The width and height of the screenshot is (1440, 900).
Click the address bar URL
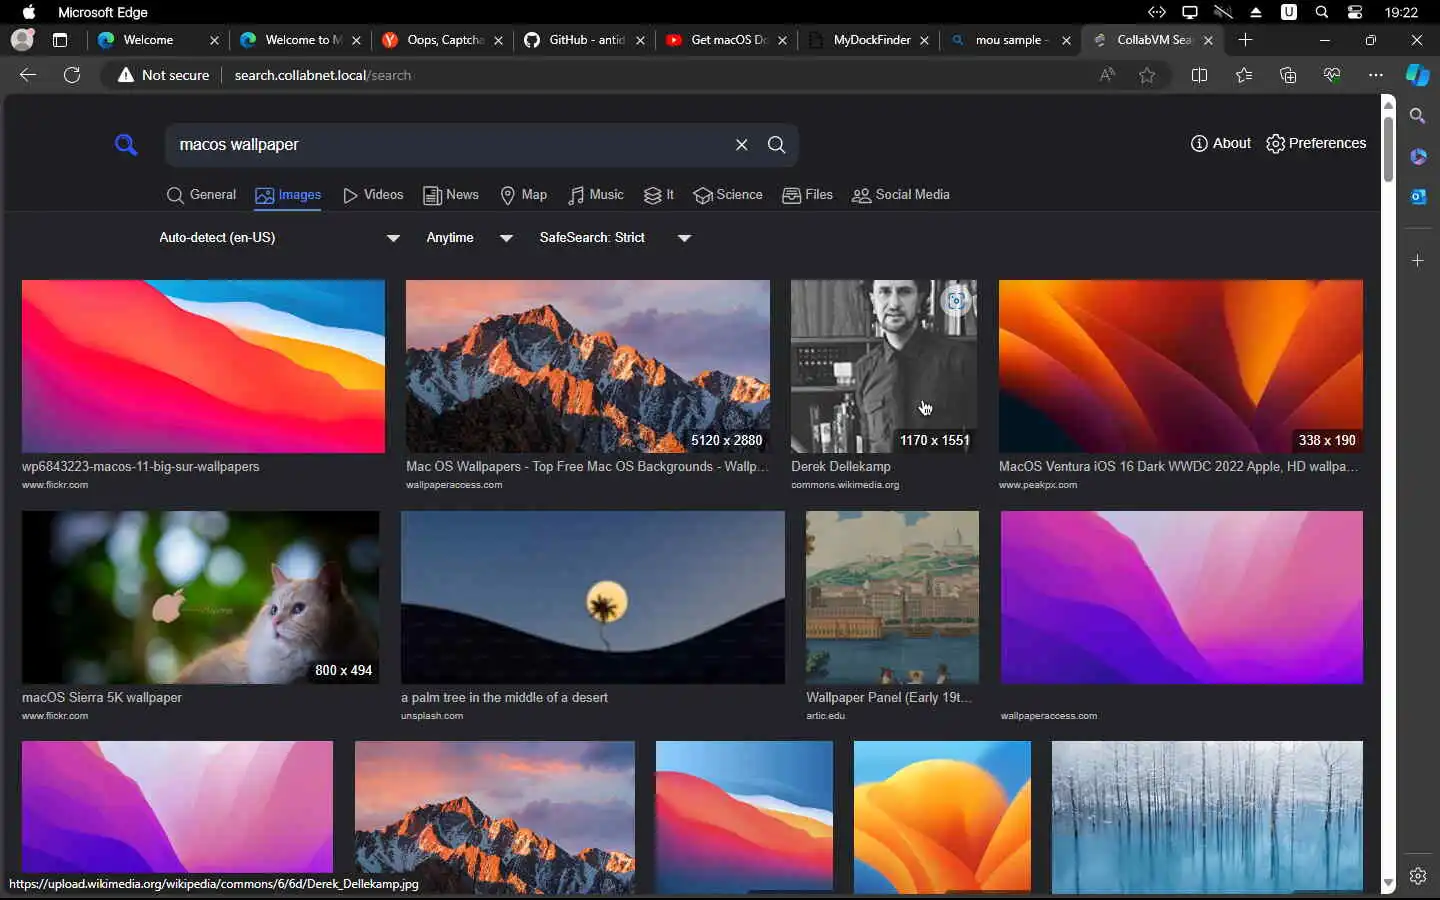(322, 75)
